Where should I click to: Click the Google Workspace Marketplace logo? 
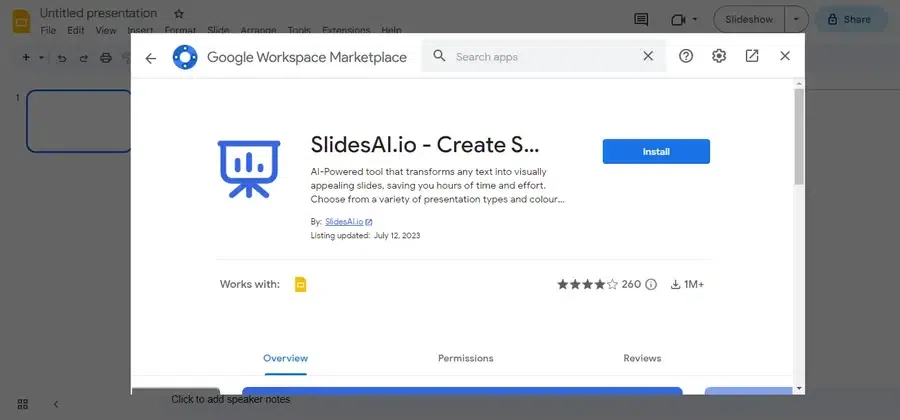pyautogui.click(x=185, y=57)
